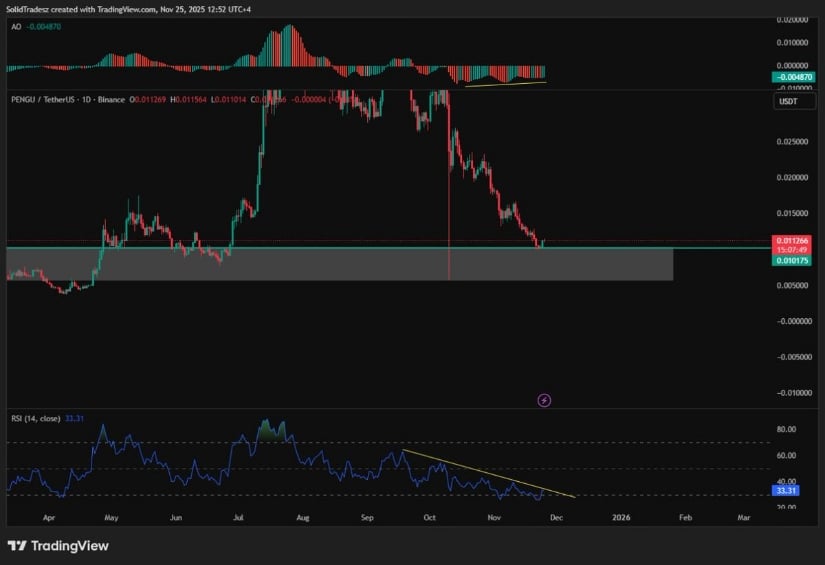Click the Jul label on time axis
Screen dimensions: 825x565
pos(239,518)
